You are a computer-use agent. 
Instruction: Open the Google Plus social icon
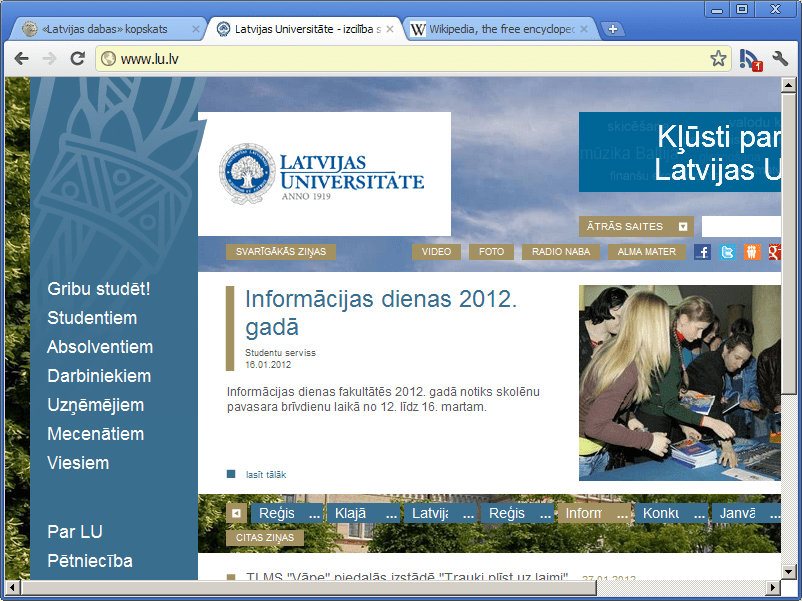tap(774, 252)
